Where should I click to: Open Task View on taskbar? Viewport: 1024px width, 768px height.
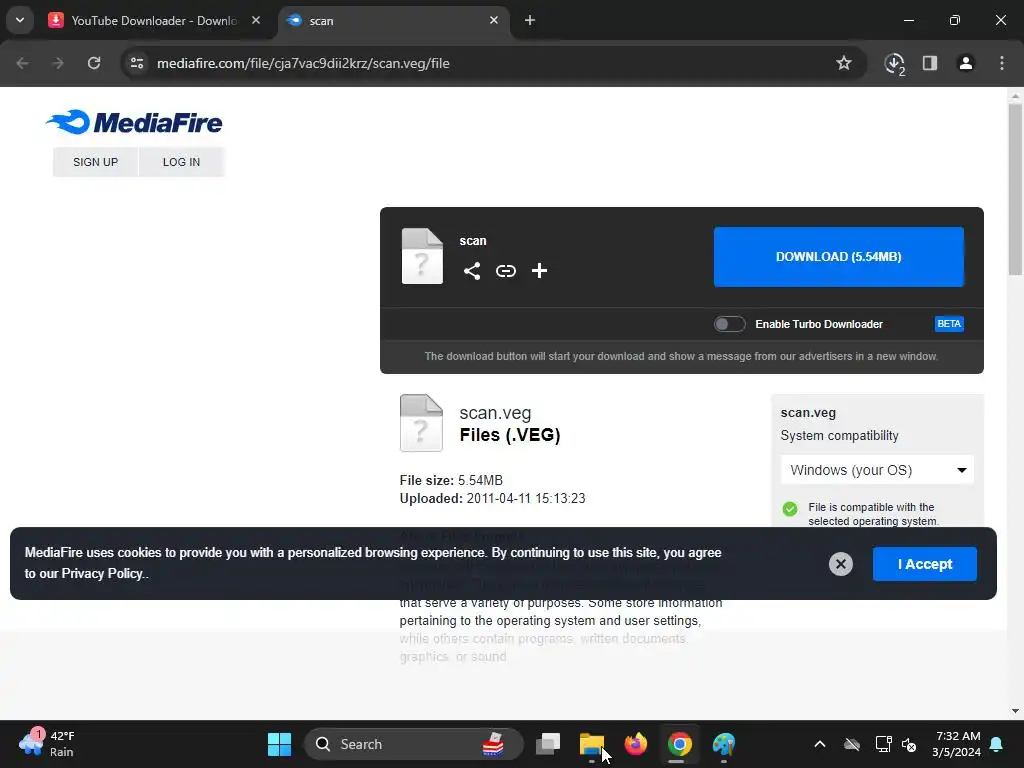pyautogui.click(x=548, y=744)
